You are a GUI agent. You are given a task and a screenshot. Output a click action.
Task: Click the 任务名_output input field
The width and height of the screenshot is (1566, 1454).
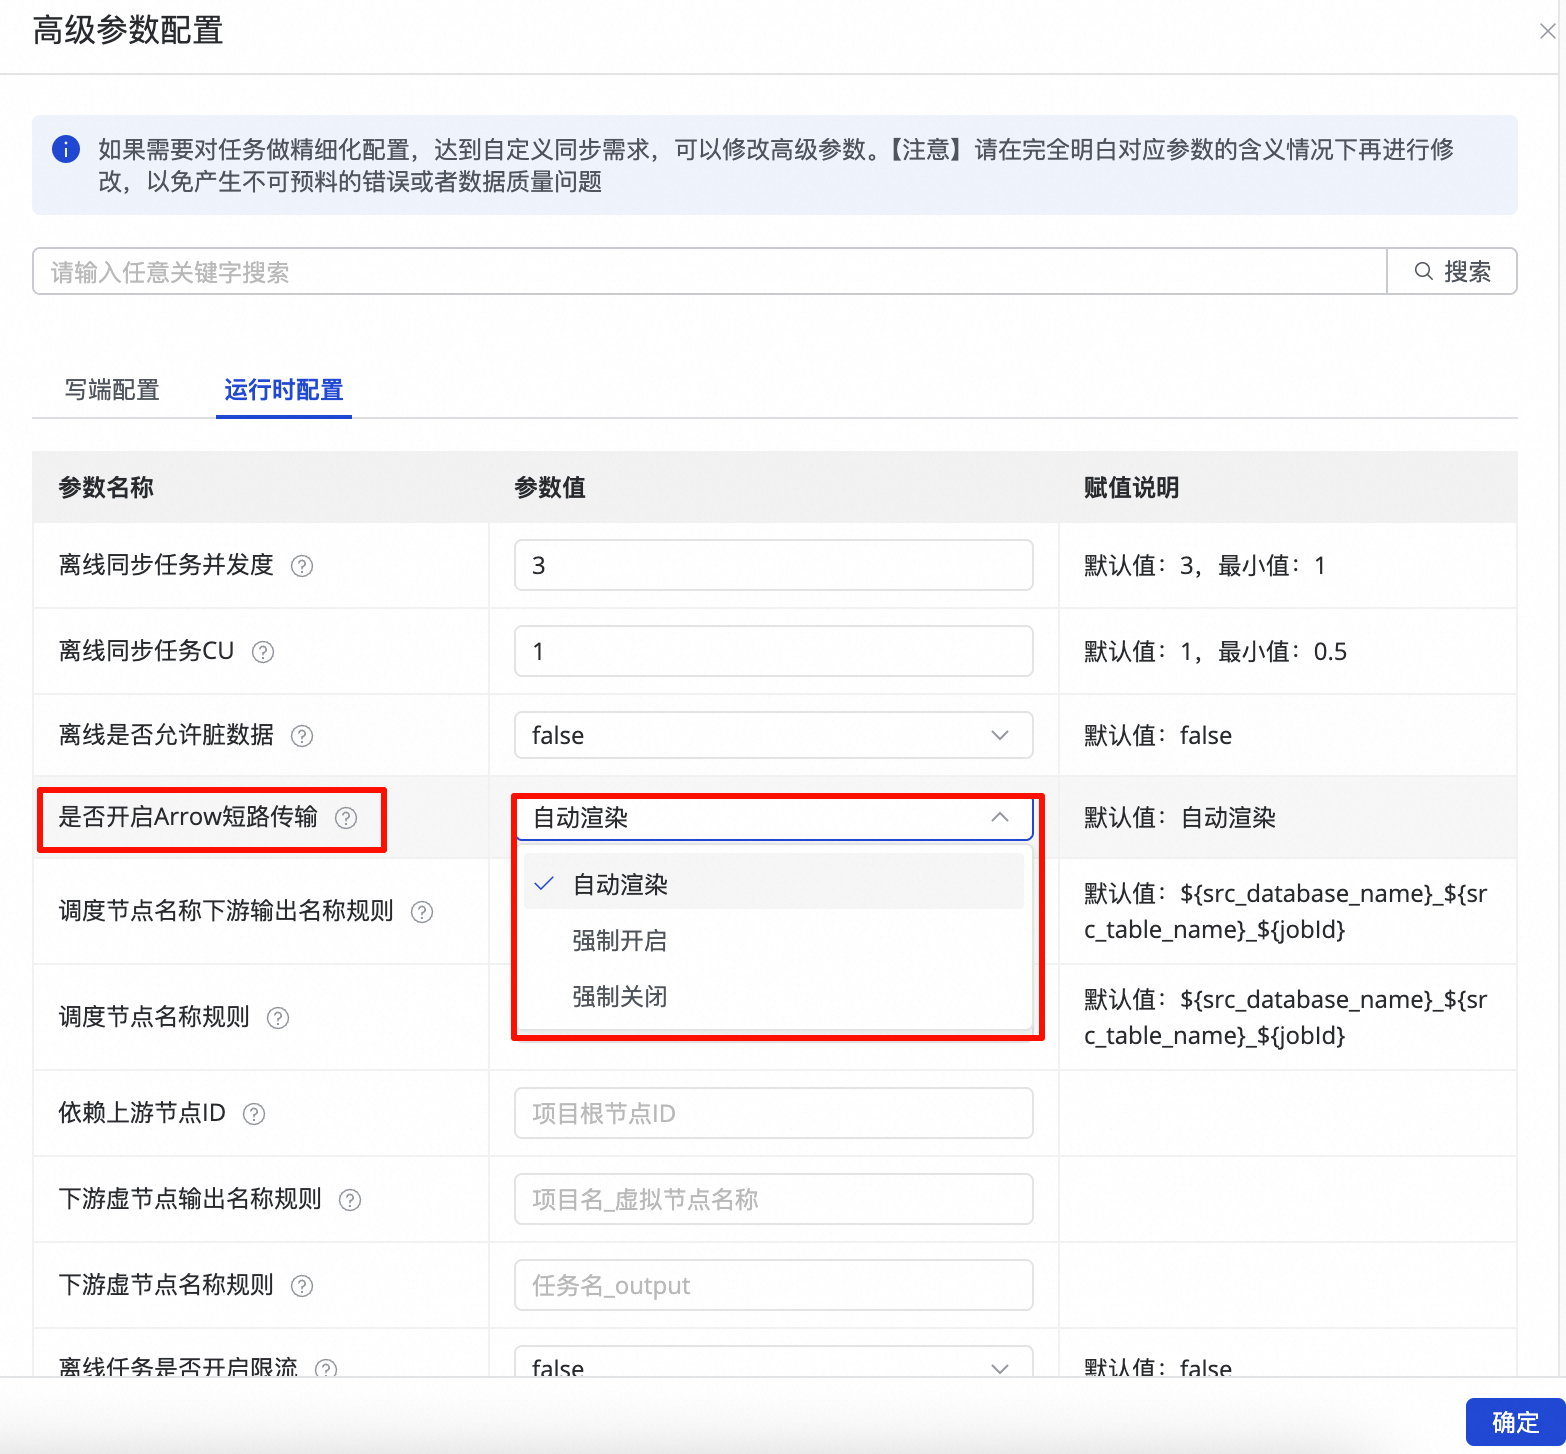coord(773,1285)
